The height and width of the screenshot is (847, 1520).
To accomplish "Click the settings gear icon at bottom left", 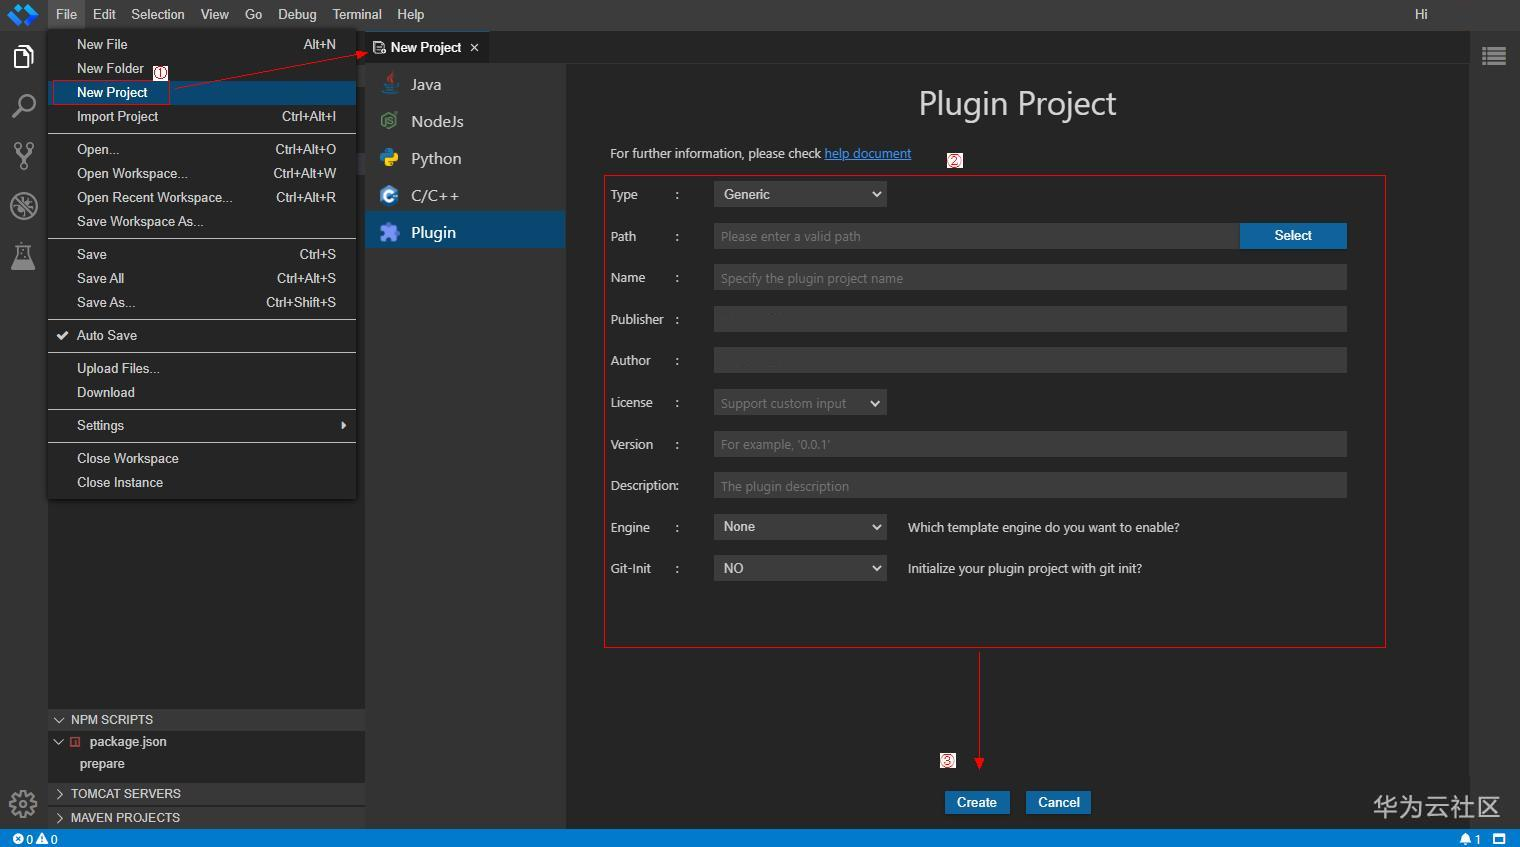I will [22, 803].
